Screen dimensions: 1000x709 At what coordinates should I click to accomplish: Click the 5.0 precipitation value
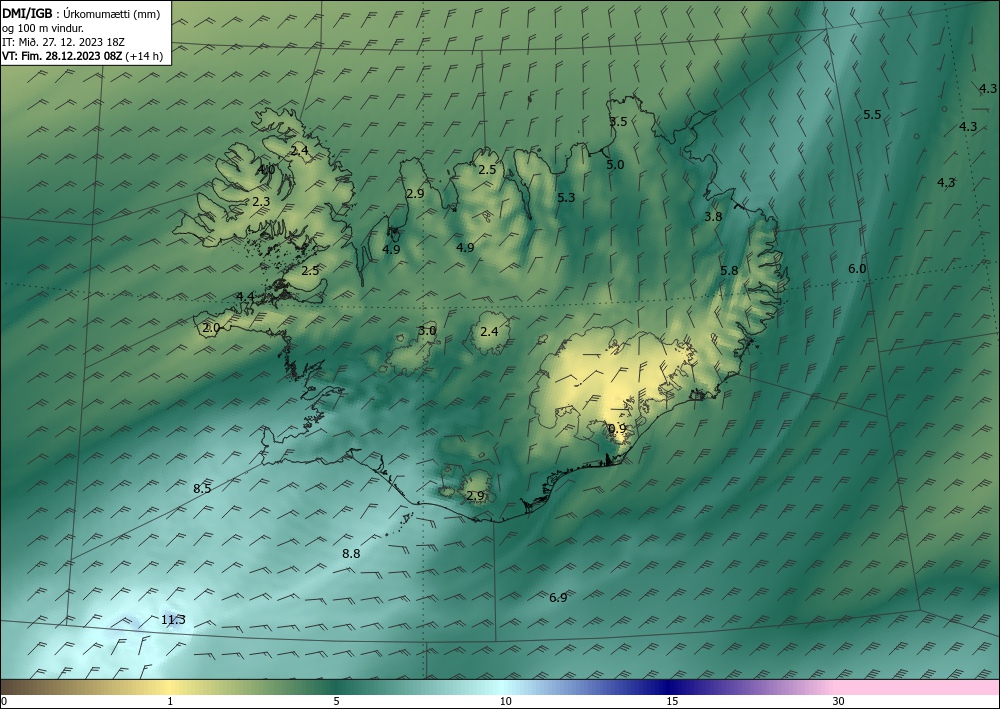(x=615, y=165)
